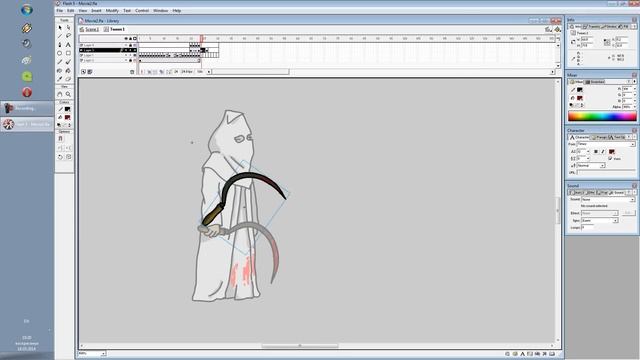Select the Subselect tool
The image size is (640, 360).
(68, 27)
